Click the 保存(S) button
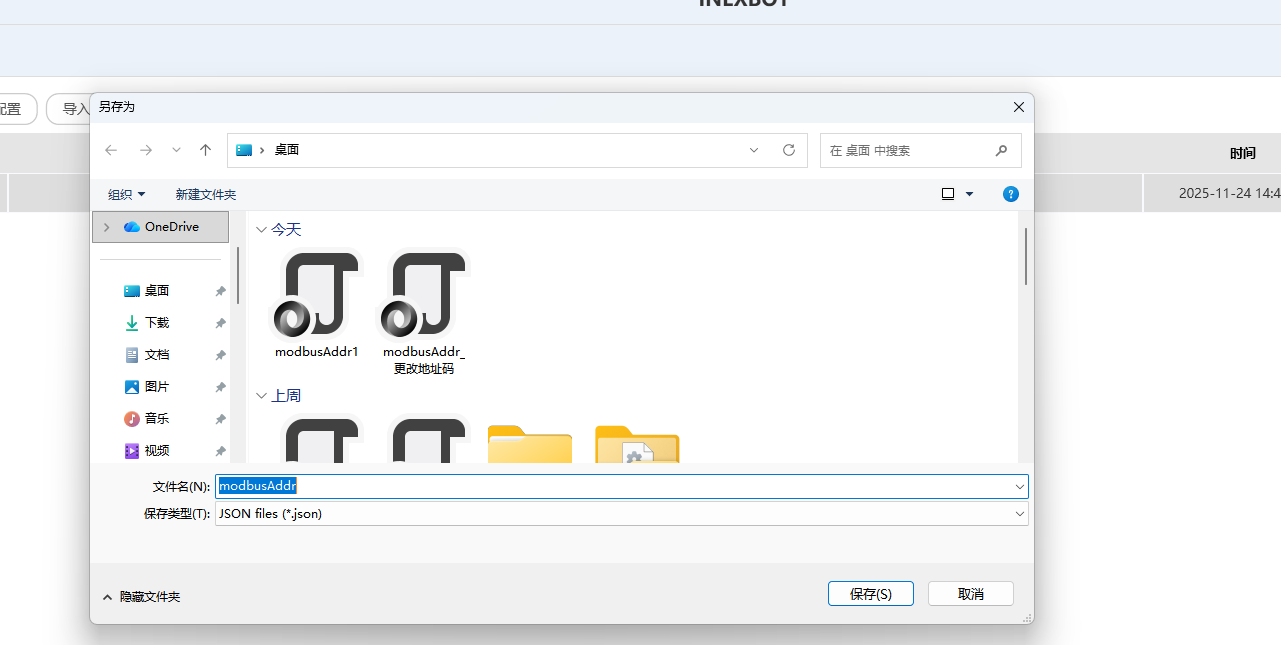This screenshot has width=1281, height=645. click(870, 594)
